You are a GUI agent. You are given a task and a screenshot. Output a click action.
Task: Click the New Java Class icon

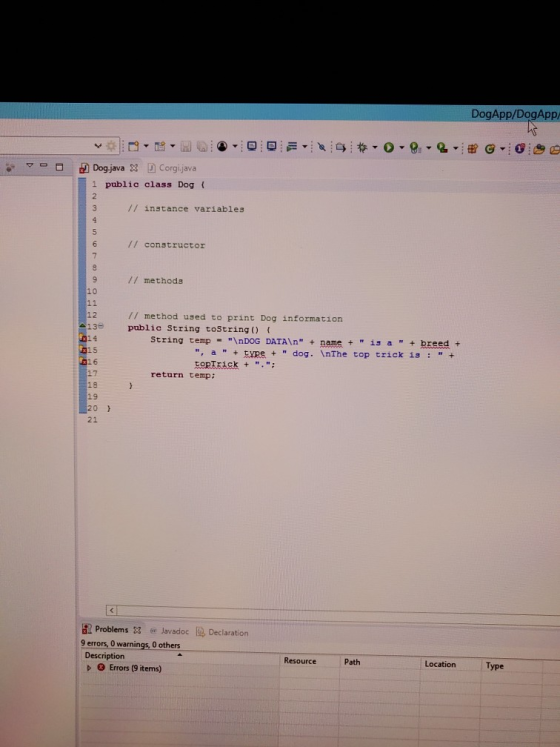tap(489, 149)
